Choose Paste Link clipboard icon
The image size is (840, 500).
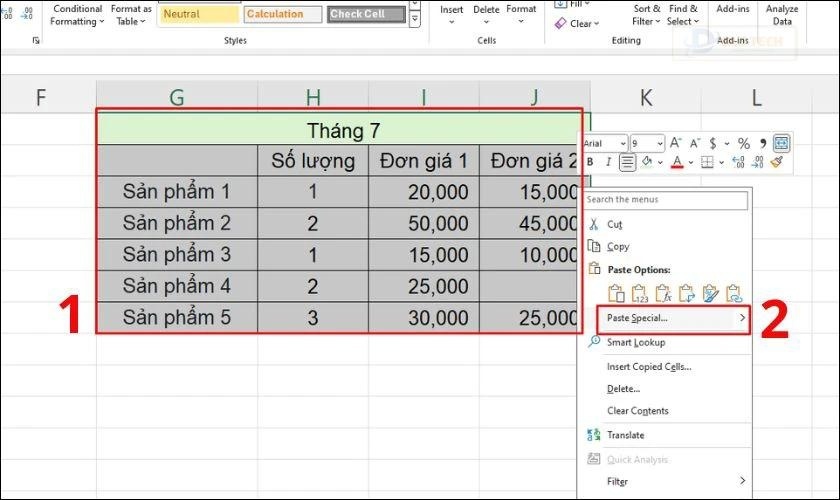pos(735,294)
